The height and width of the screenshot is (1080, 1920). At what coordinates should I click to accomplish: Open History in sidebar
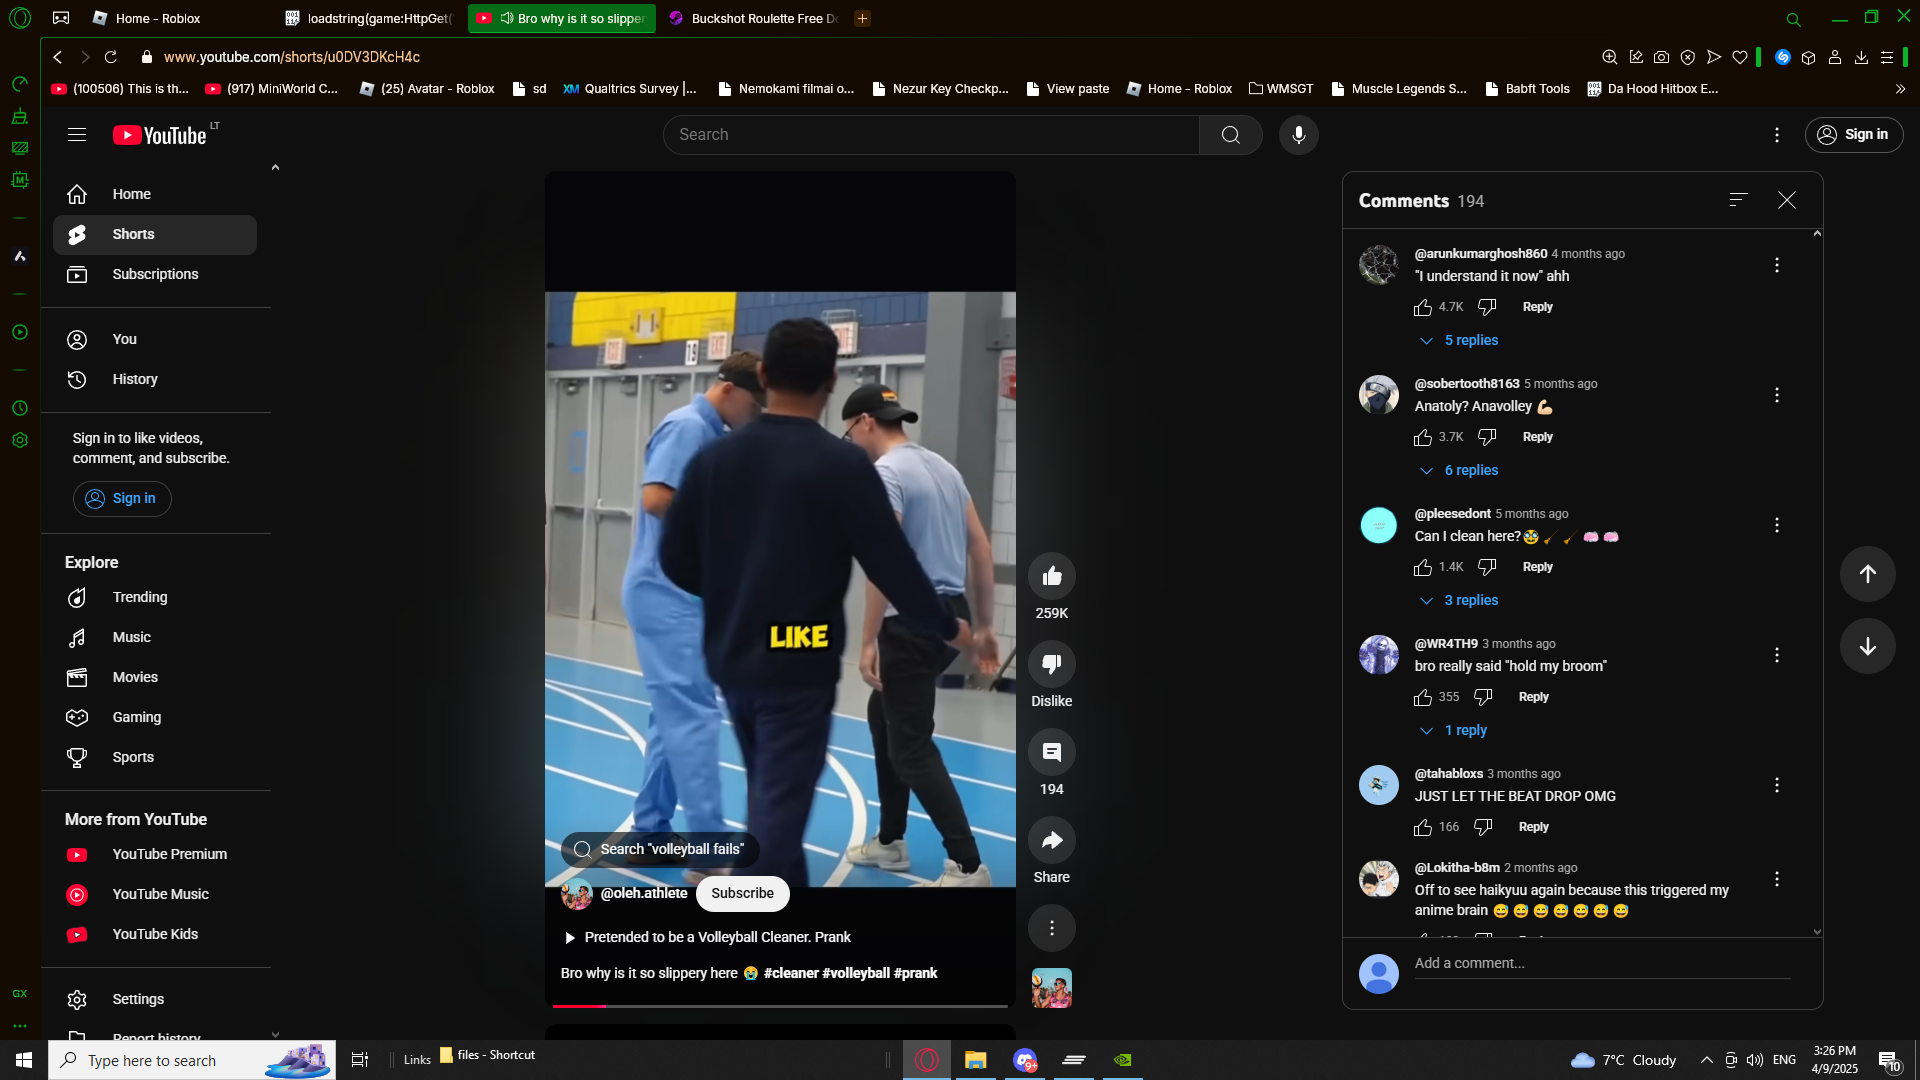coord(155,380)
